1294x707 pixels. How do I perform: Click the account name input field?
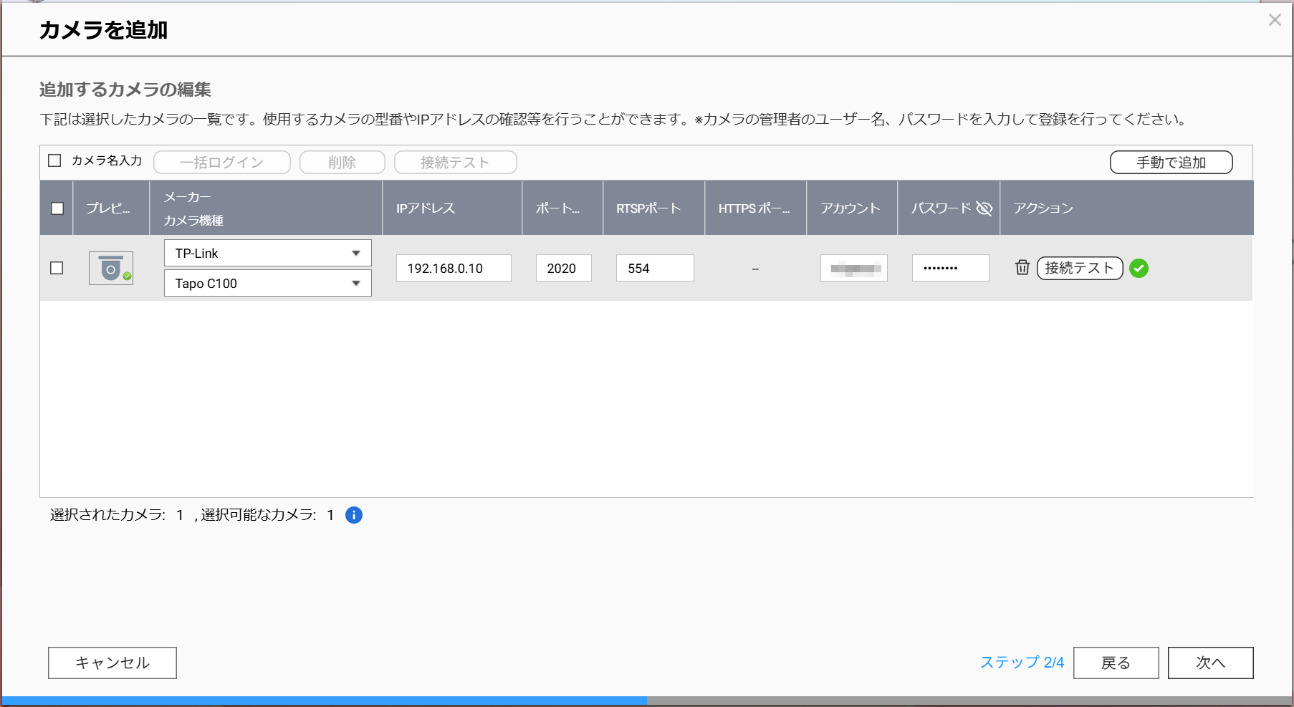point(853,268)
